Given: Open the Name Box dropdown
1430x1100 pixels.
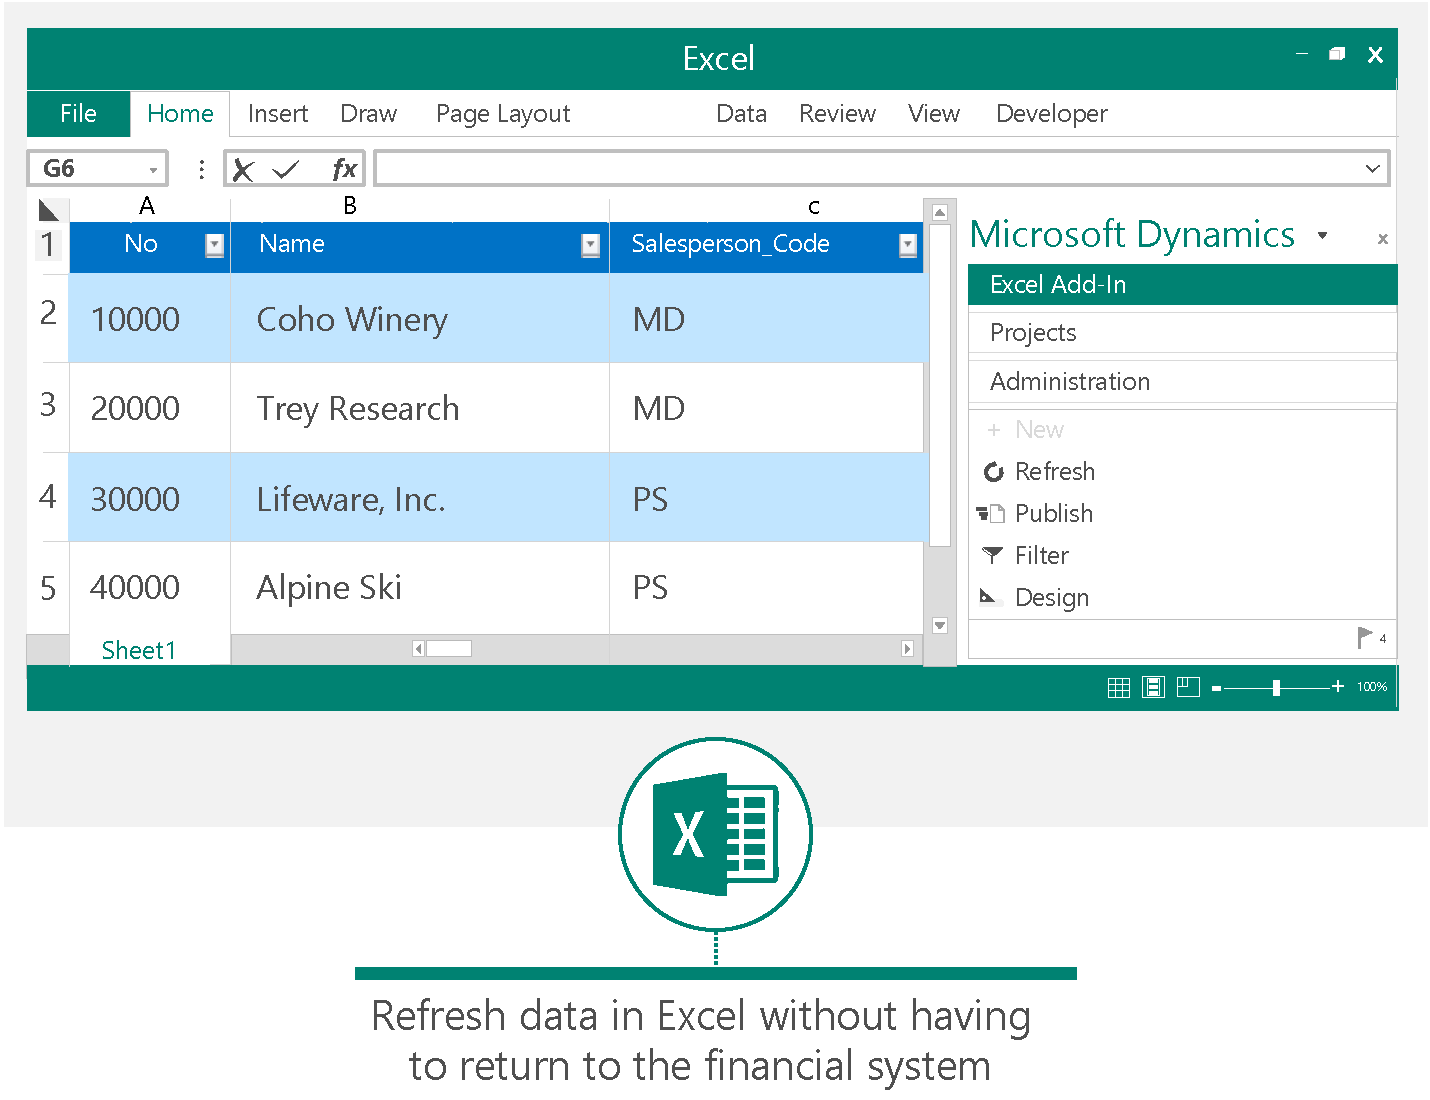Looking at the screenshot, I should [152, 168].
